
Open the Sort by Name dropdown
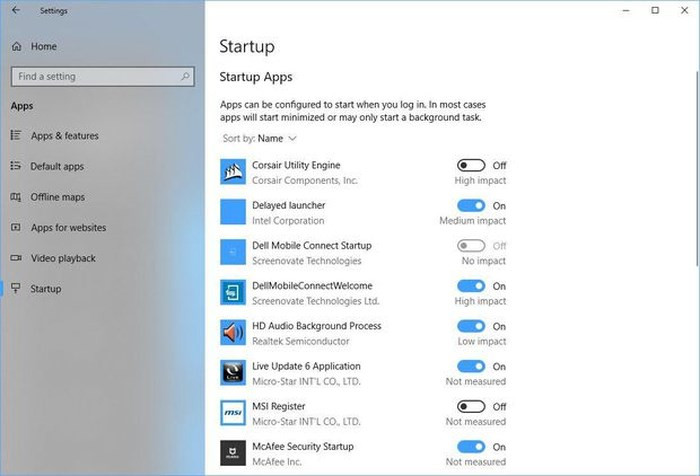pos(276,138)
